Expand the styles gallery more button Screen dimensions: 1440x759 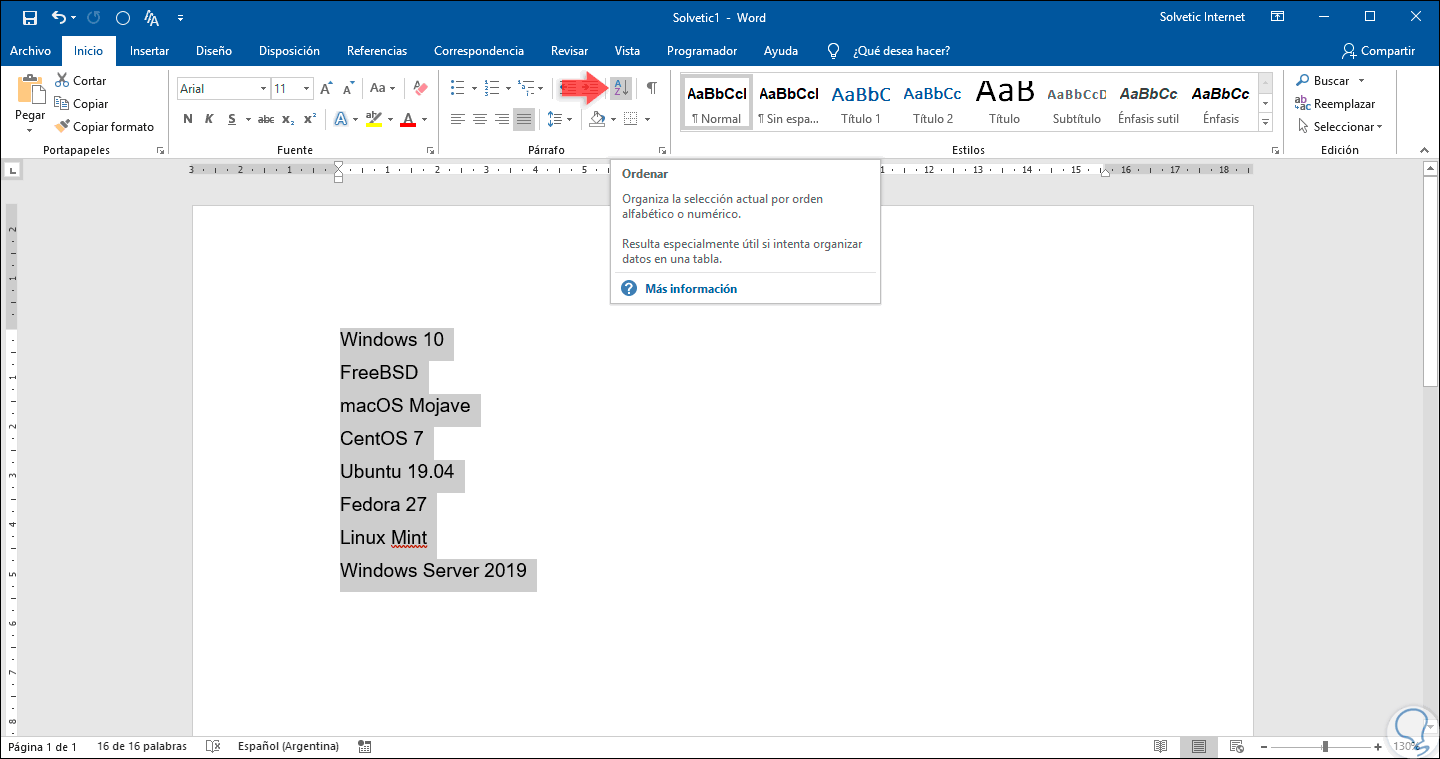(x=1265, y=122)
